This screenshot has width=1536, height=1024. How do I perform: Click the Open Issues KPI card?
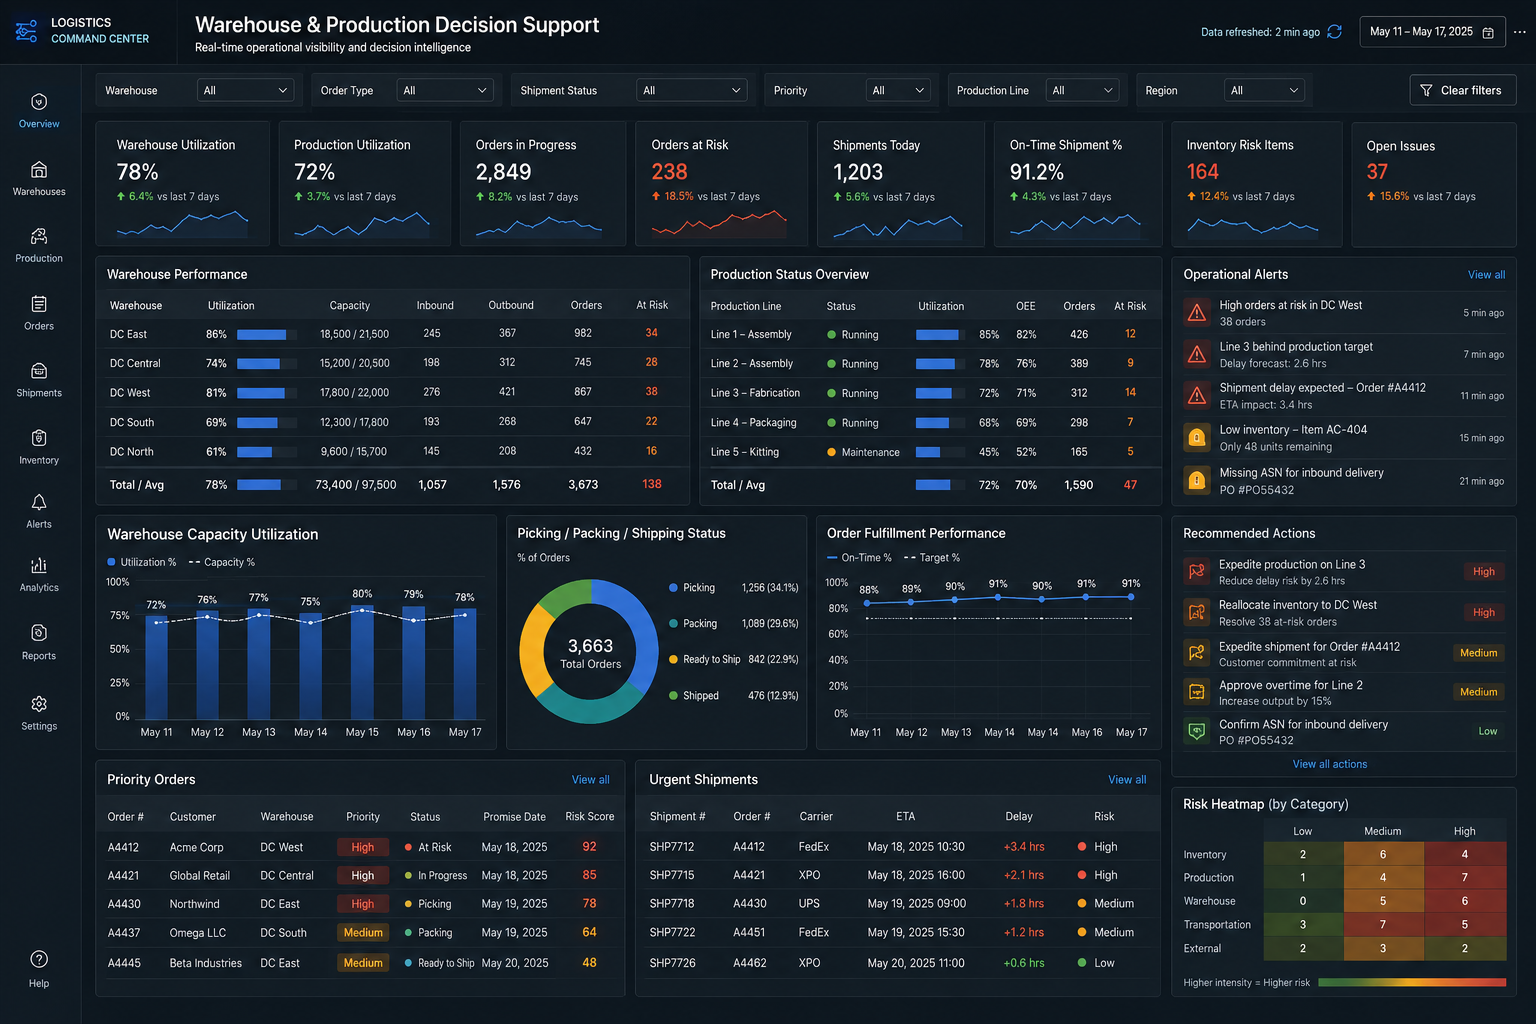[1434, 184]
